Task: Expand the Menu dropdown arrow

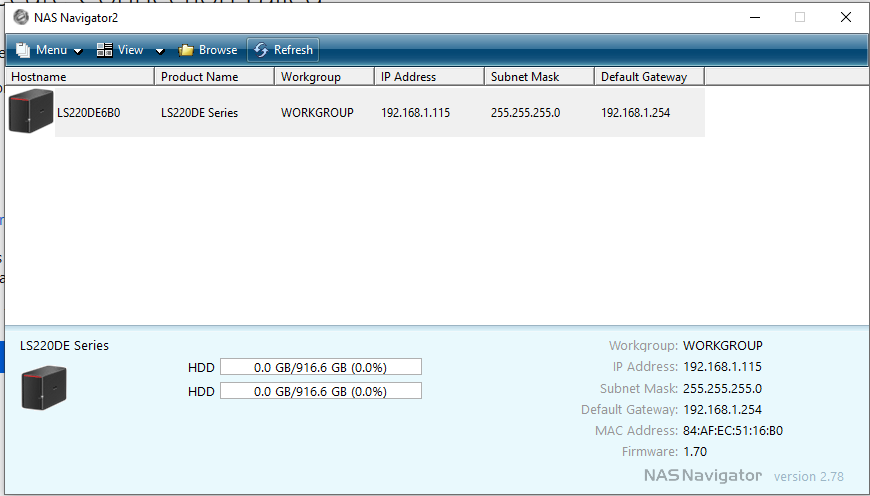Action: pyautogui.click(x=78, y=51)
